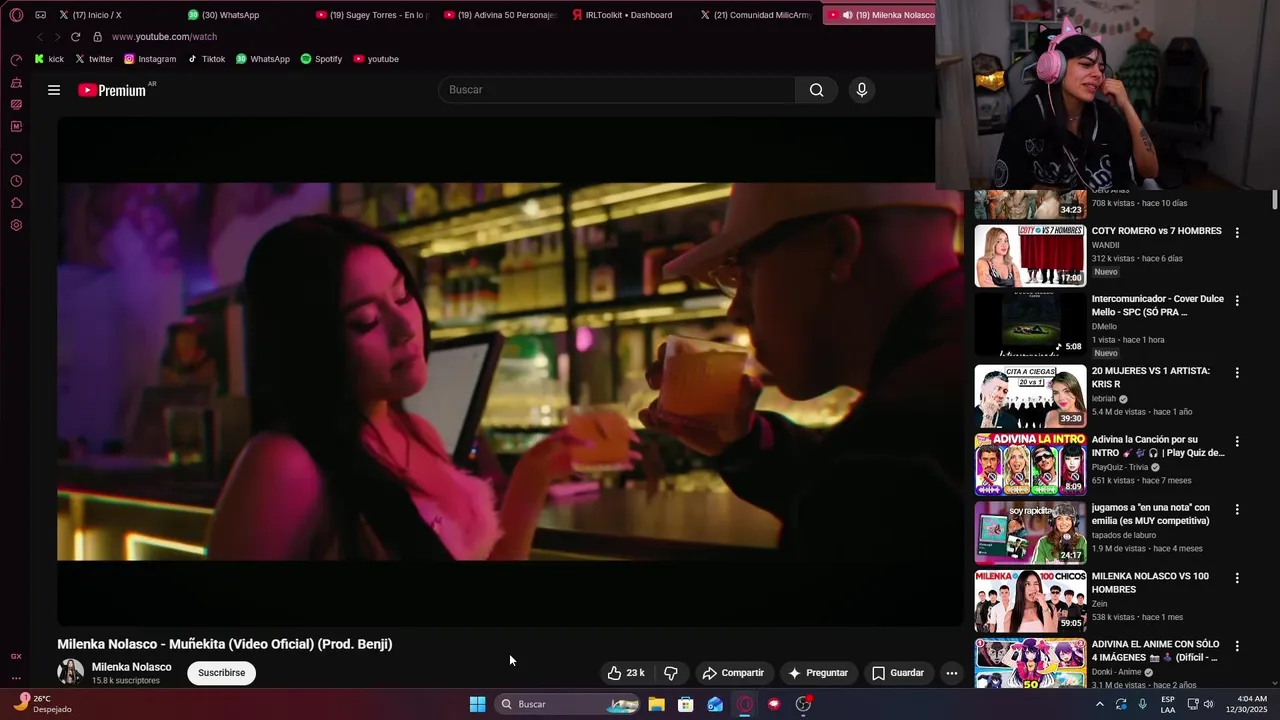Viewport: 1280px width, 720px height.
Task: Click the site security padlock icon
Action: coord(97,37)
